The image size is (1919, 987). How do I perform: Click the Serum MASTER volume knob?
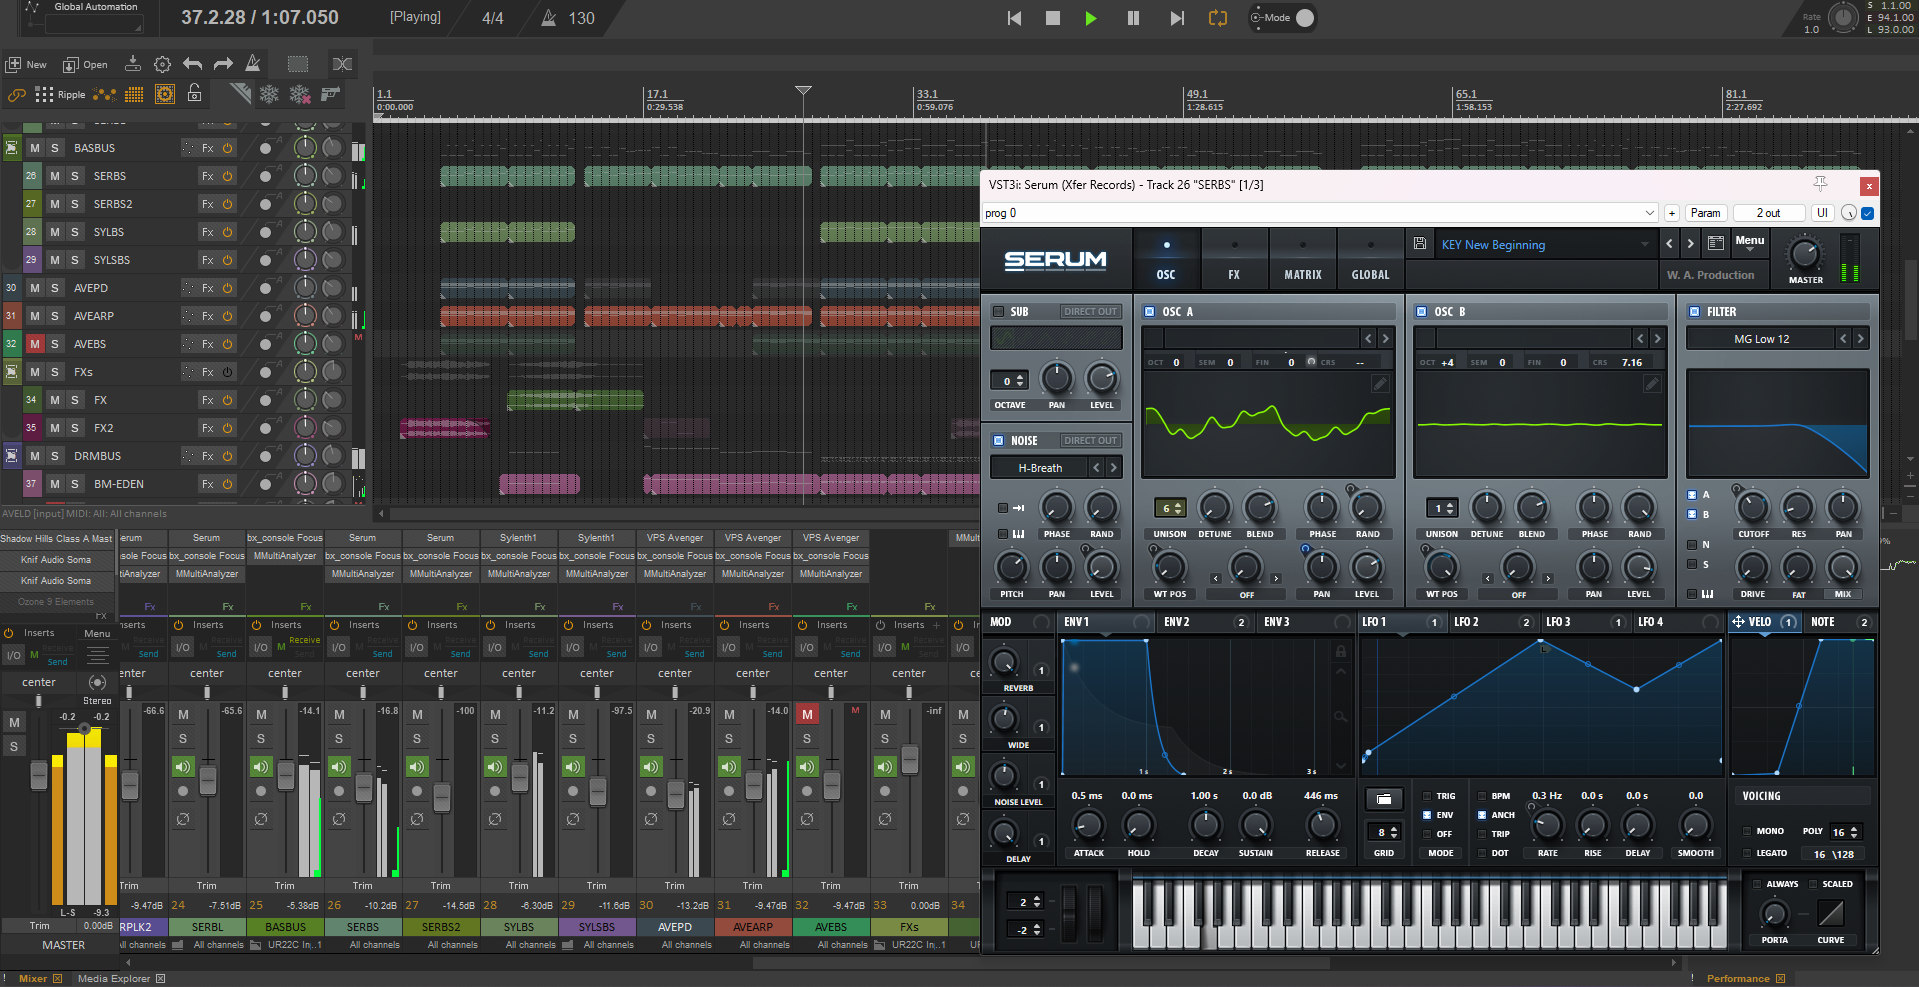[x=1804, y=254]
